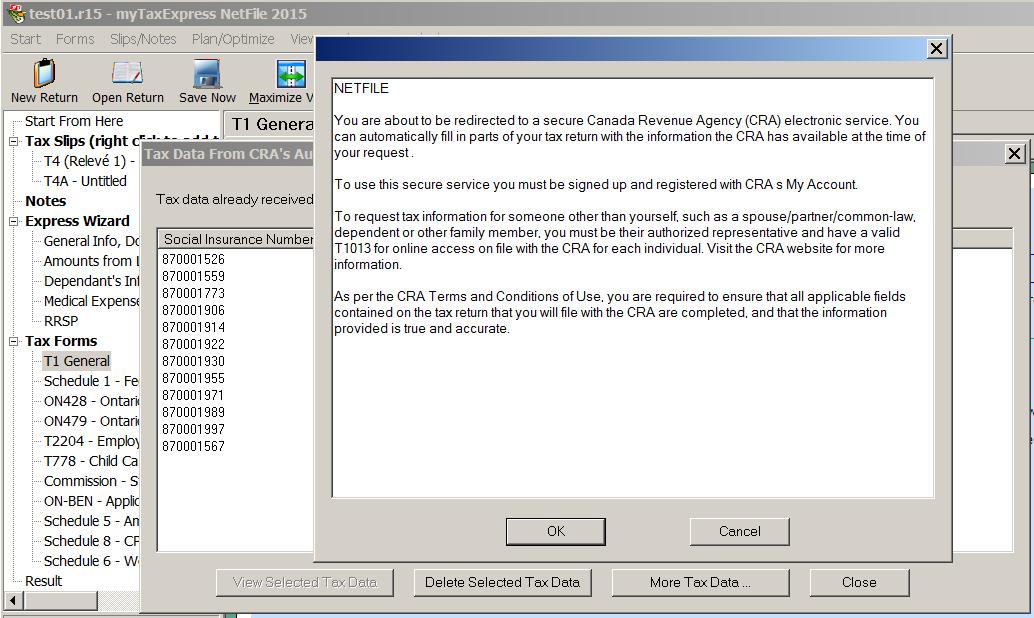Select T1 General form in tree
Viewport: 1034px width, 618px height.
pyautogui.click(x=76, y=361)
